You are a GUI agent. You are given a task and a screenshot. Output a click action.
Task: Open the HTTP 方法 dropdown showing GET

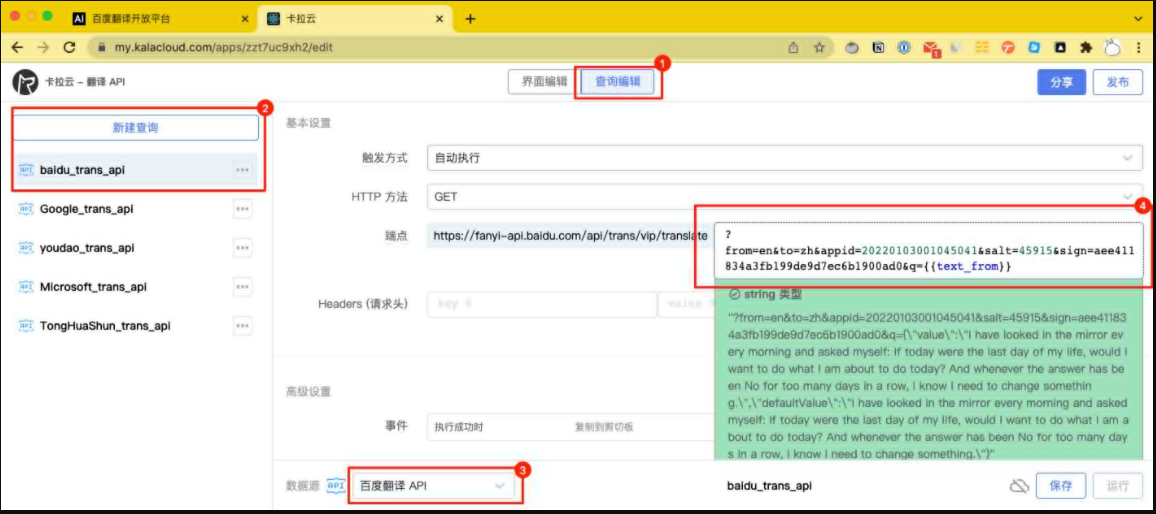(x=784, y=197)
